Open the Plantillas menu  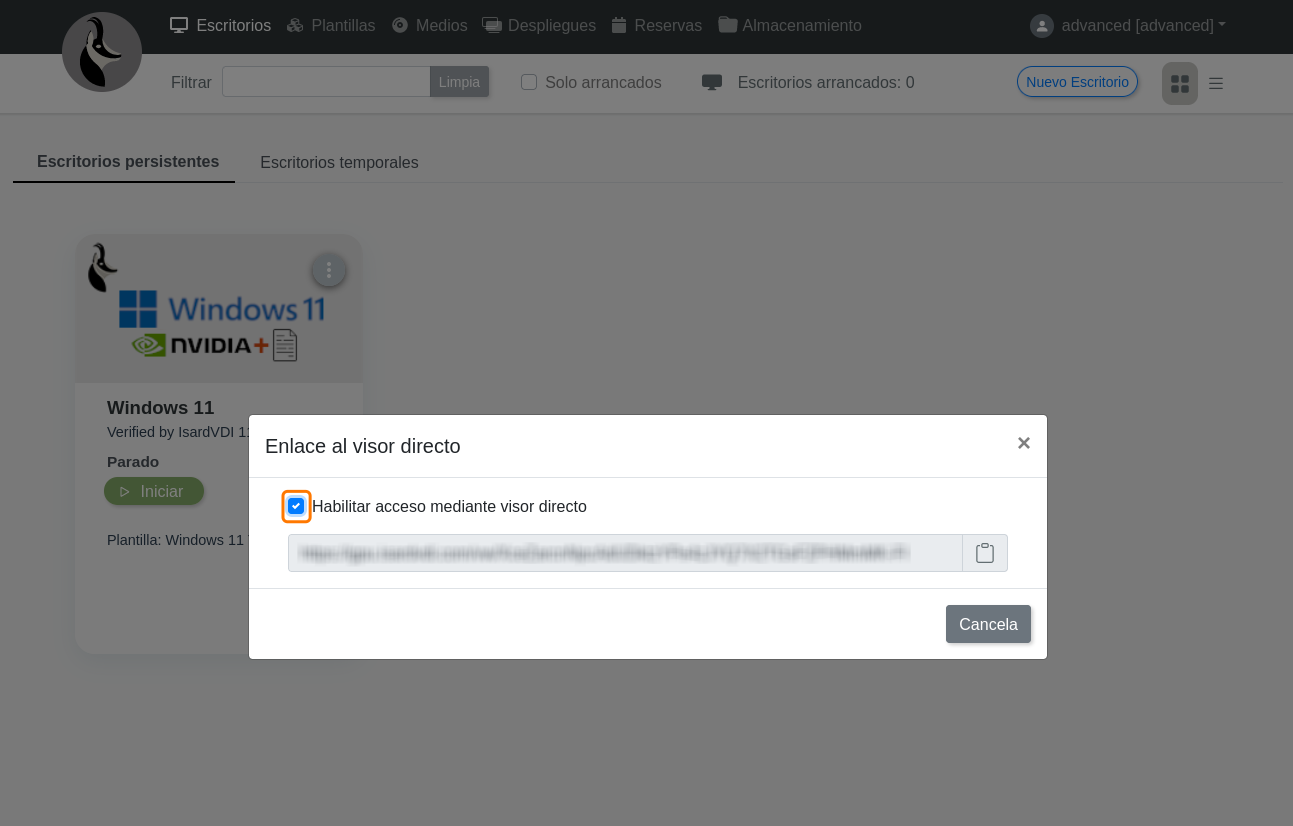(331, 26)
